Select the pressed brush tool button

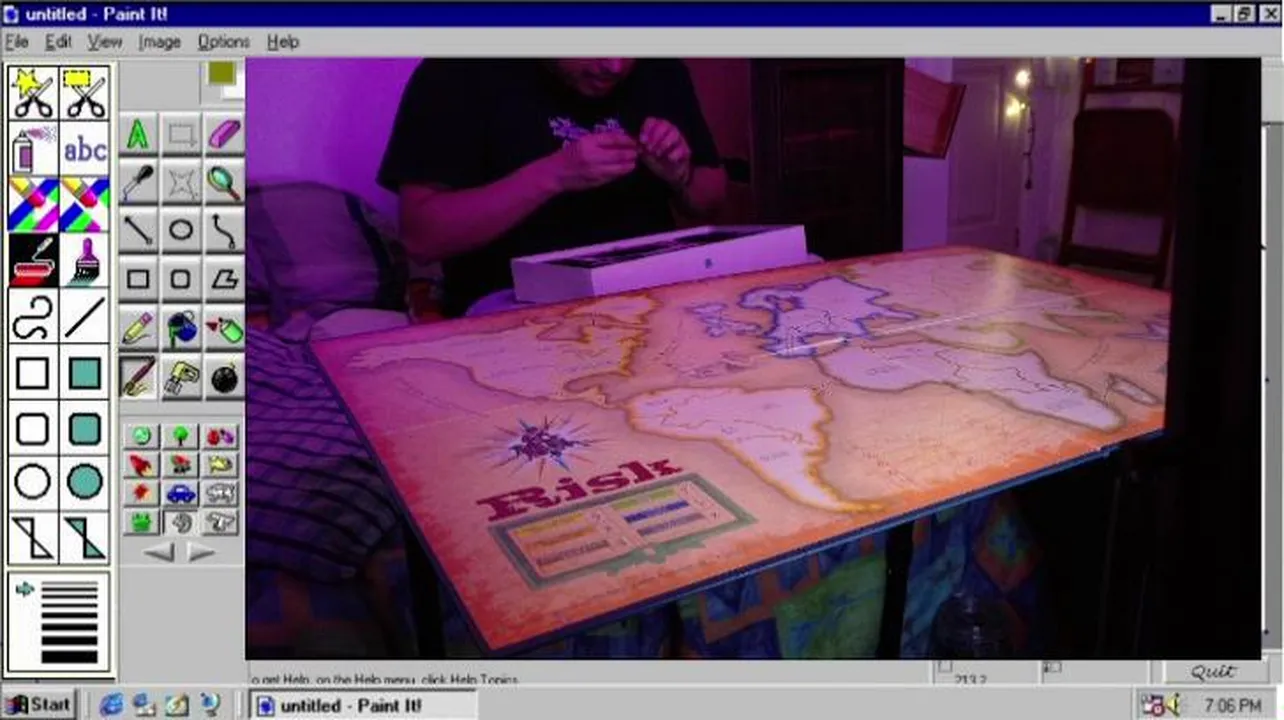pos(138,378)
